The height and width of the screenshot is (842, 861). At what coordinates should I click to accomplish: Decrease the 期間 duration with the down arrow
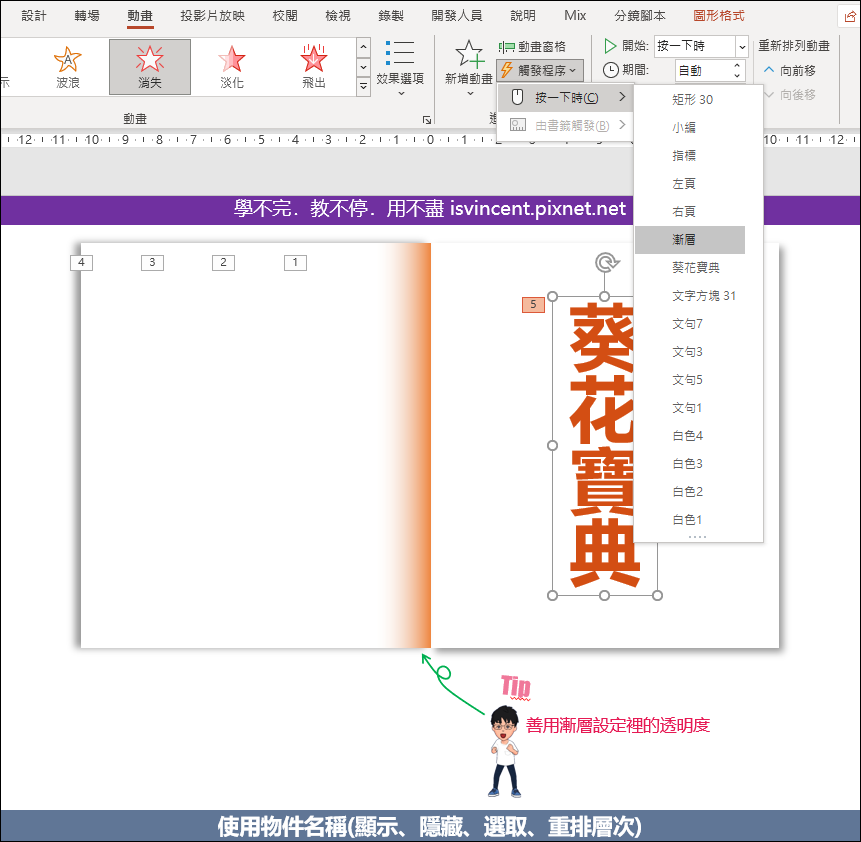(x=737, y=75)
